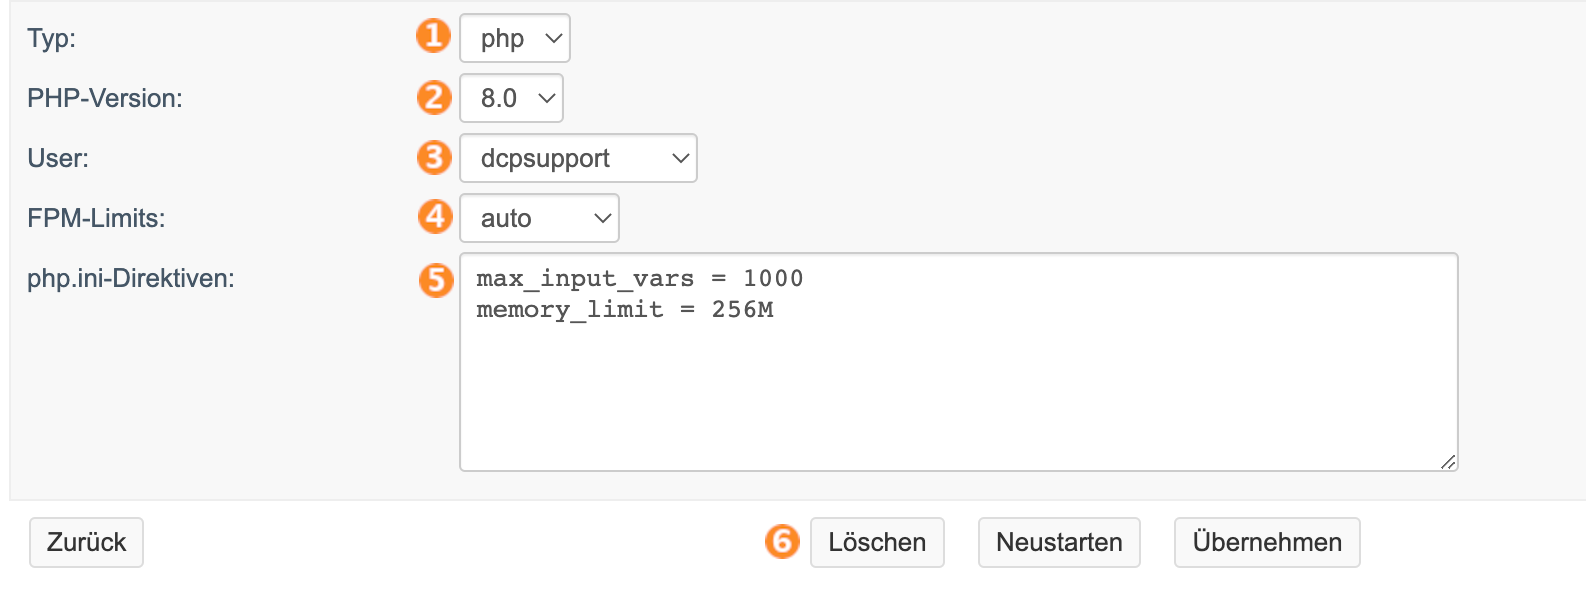Click orange number 2 marker
Screen dimensions: 1586x592
pos(434,97)
